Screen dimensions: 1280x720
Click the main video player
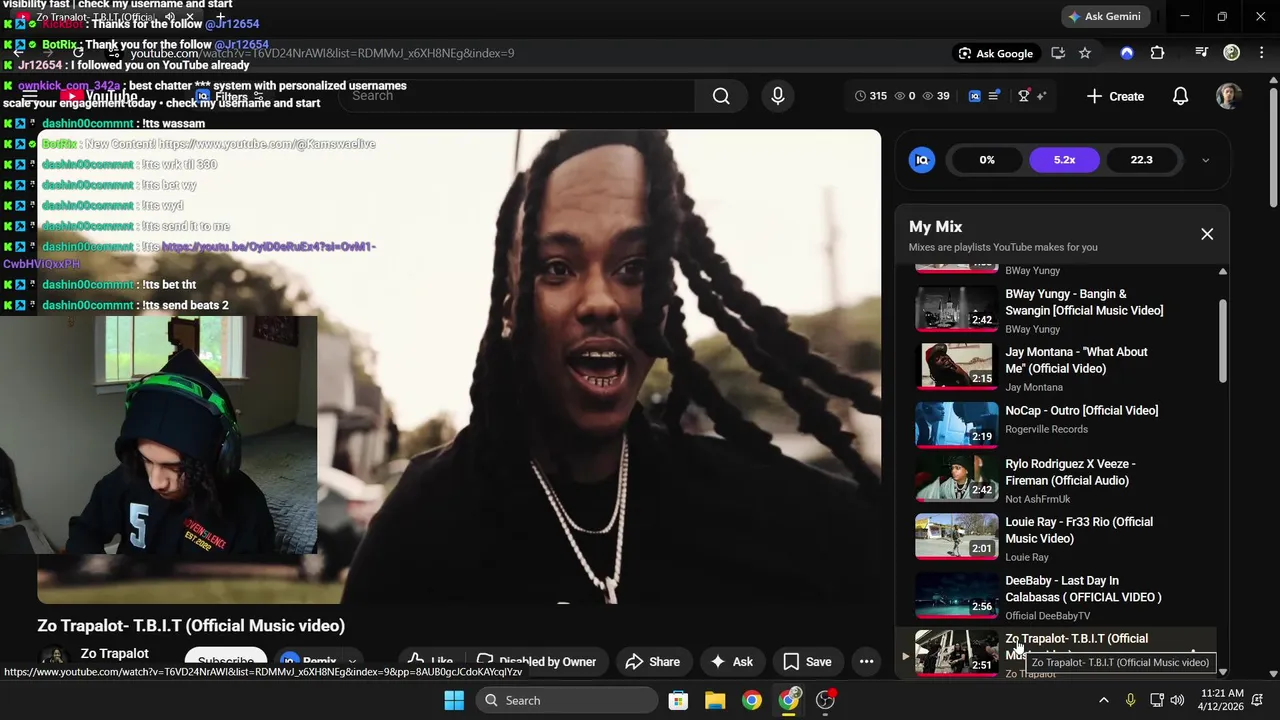click(x=459, y=367)
